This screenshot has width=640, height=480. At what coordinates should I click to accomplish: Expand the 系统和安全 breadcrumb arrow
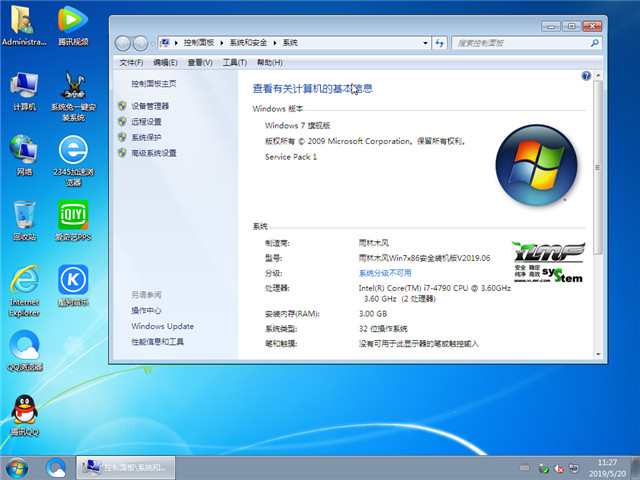(x=275, y=43)
